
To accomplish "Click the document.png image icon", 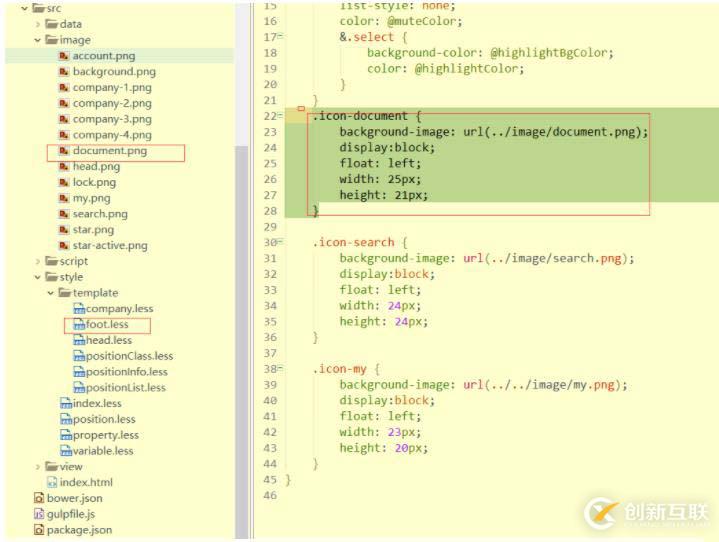I will 64,151.
